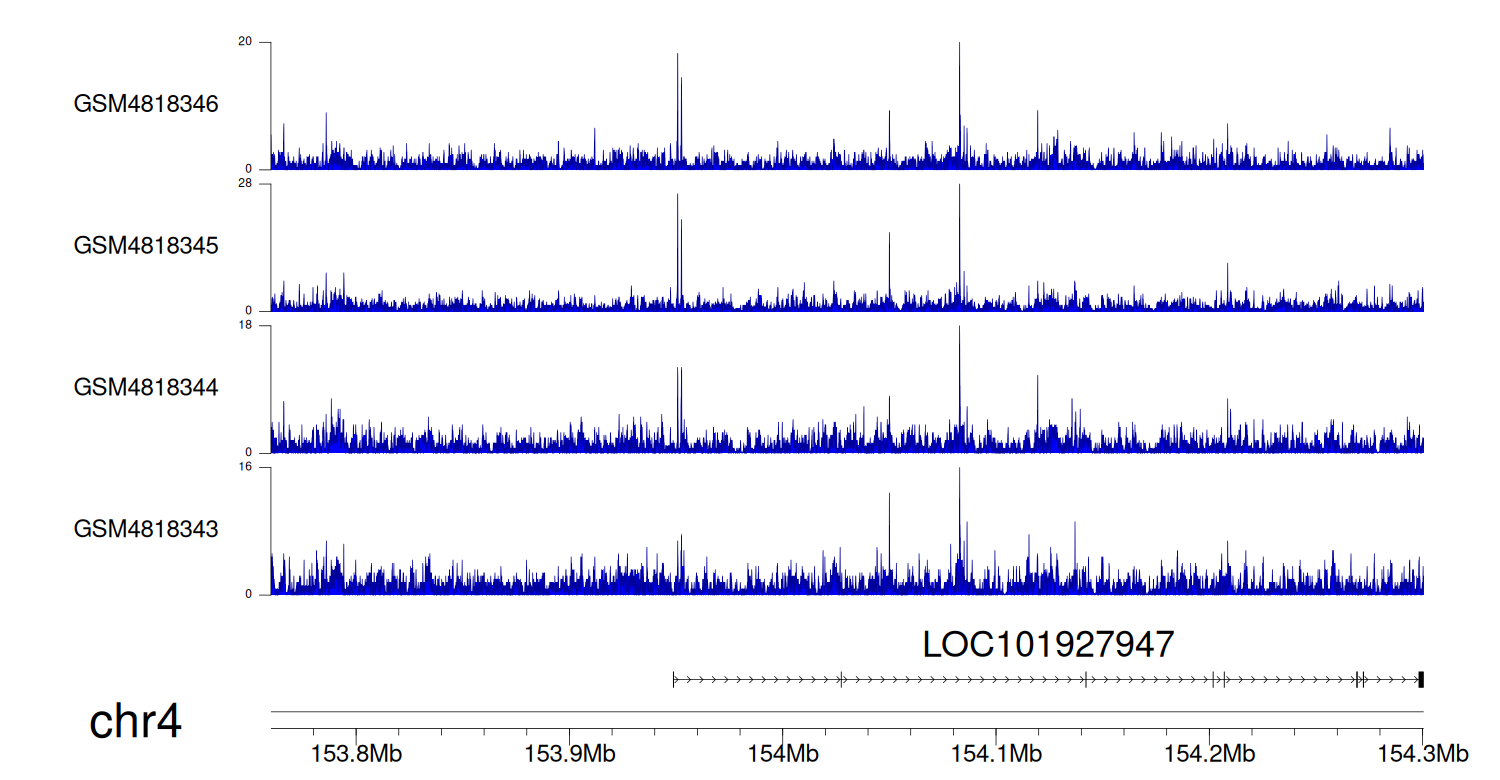Select the GSM4818345 track label
1500x780 pixels.
point(146,245)
